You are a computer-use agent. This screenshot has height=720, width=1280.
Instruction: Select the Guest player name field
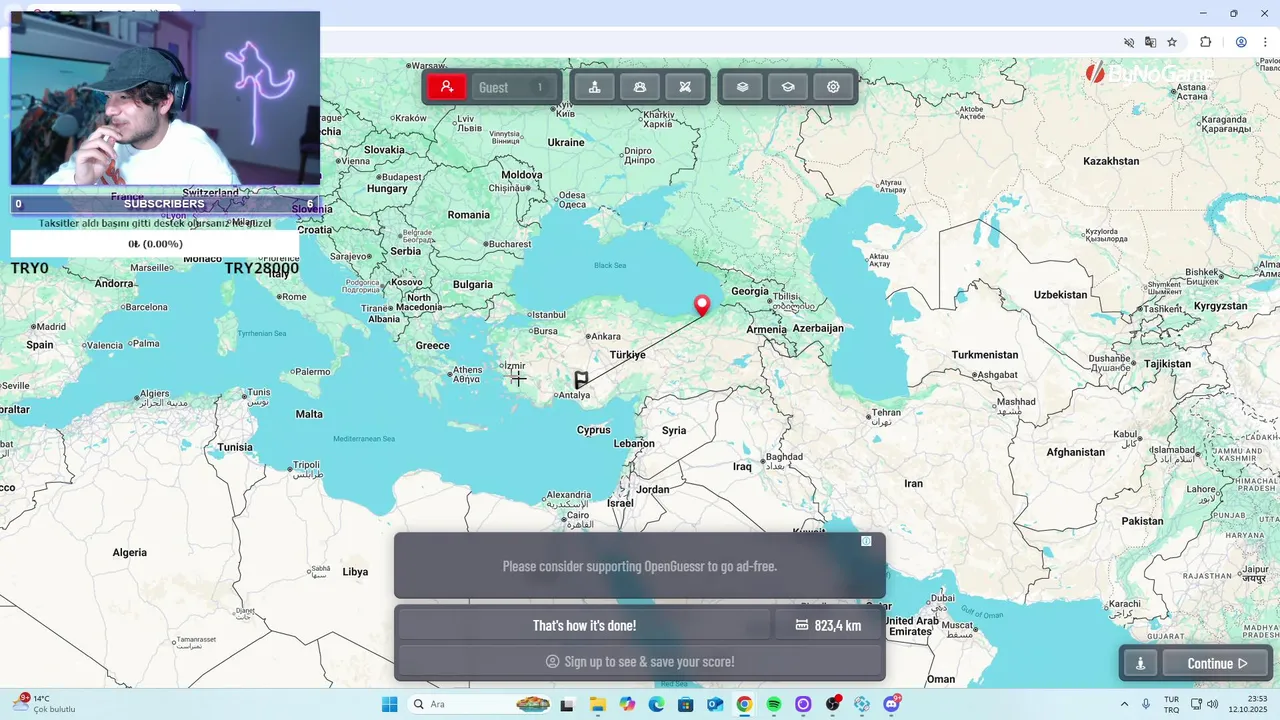tap(515, 87)
